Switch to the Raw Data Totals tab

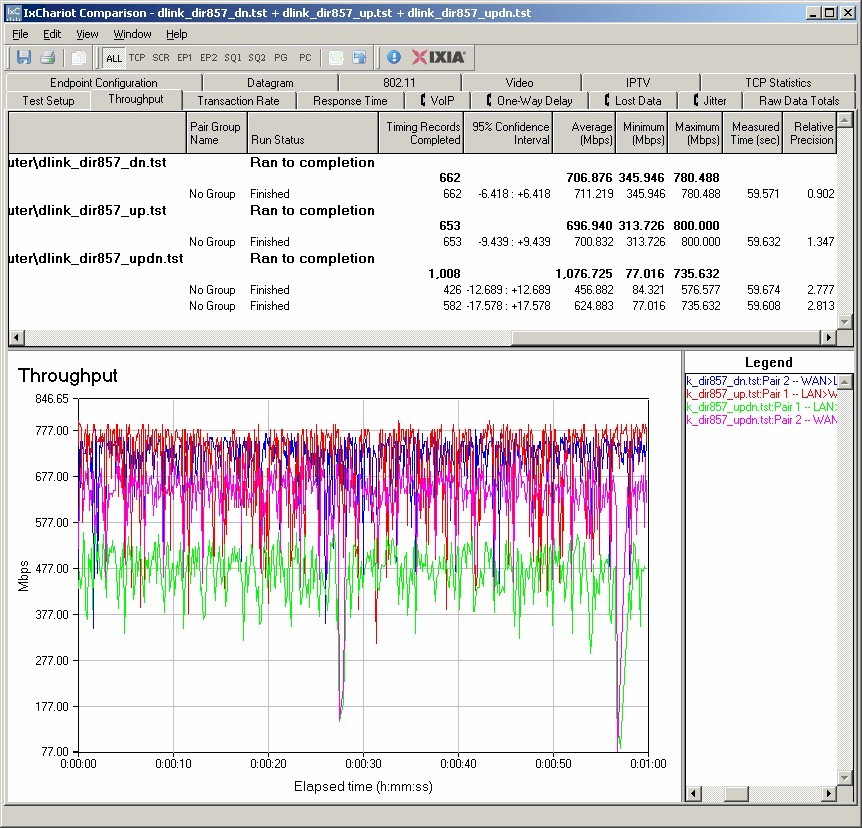799,101
